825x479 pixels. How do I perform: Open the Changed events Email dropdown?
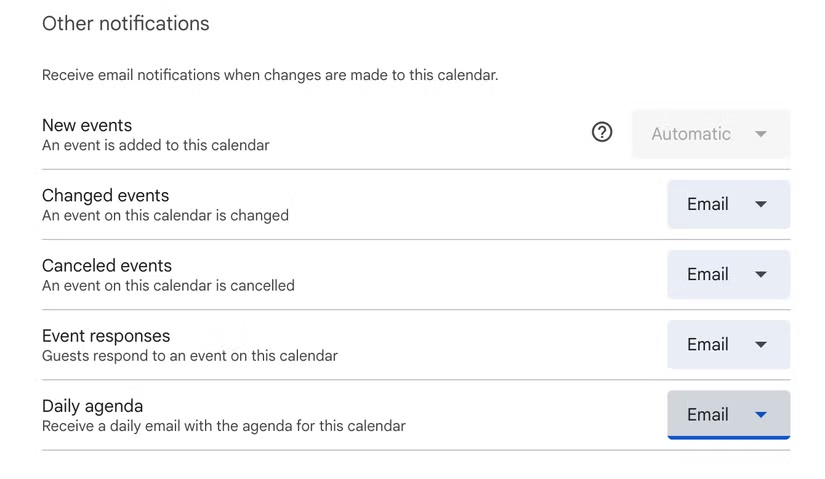tap(728, 204)
